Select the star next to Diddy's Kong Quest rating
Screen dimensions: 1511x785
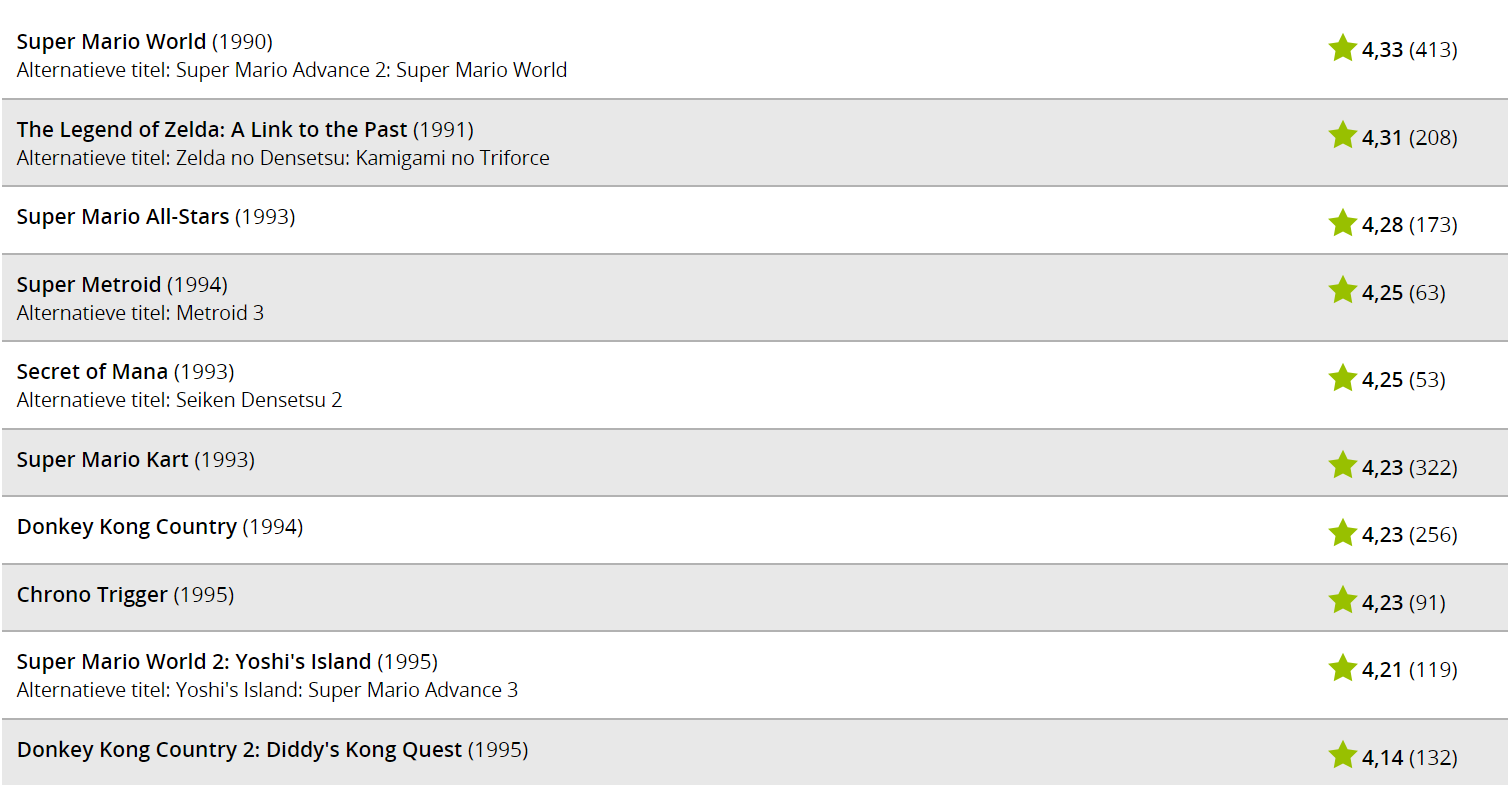(x=1342, y=755)
